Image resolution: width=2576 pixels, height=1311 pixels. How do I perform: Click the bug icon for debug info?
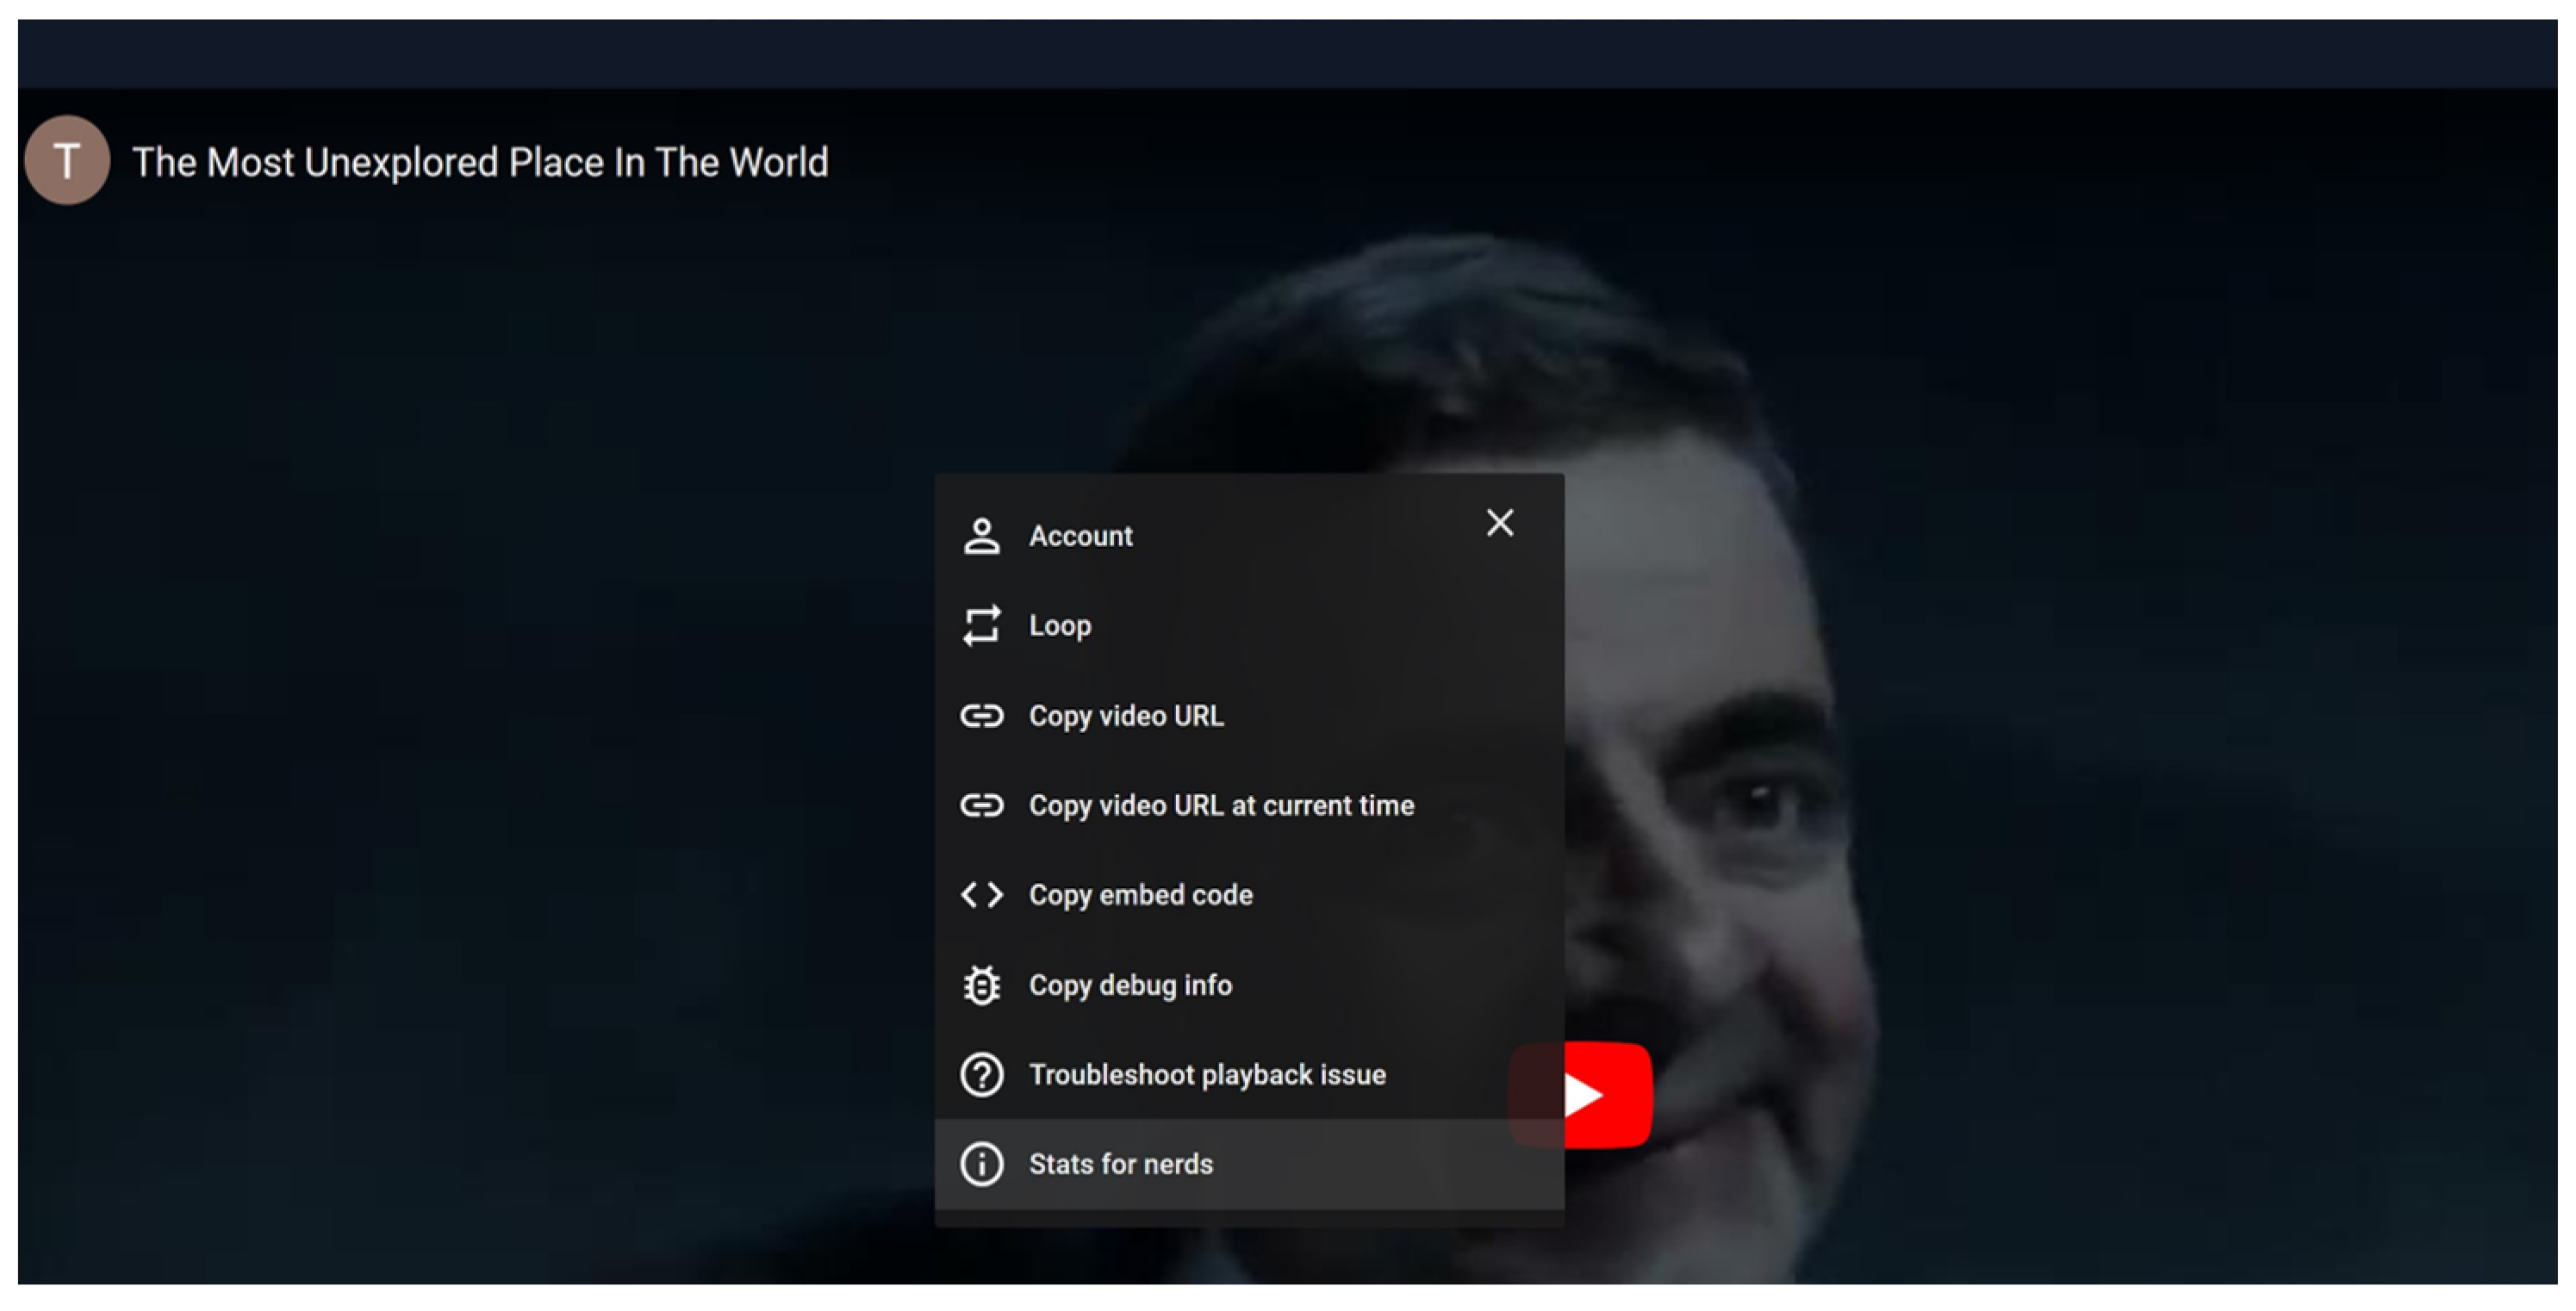pos(981,985)
